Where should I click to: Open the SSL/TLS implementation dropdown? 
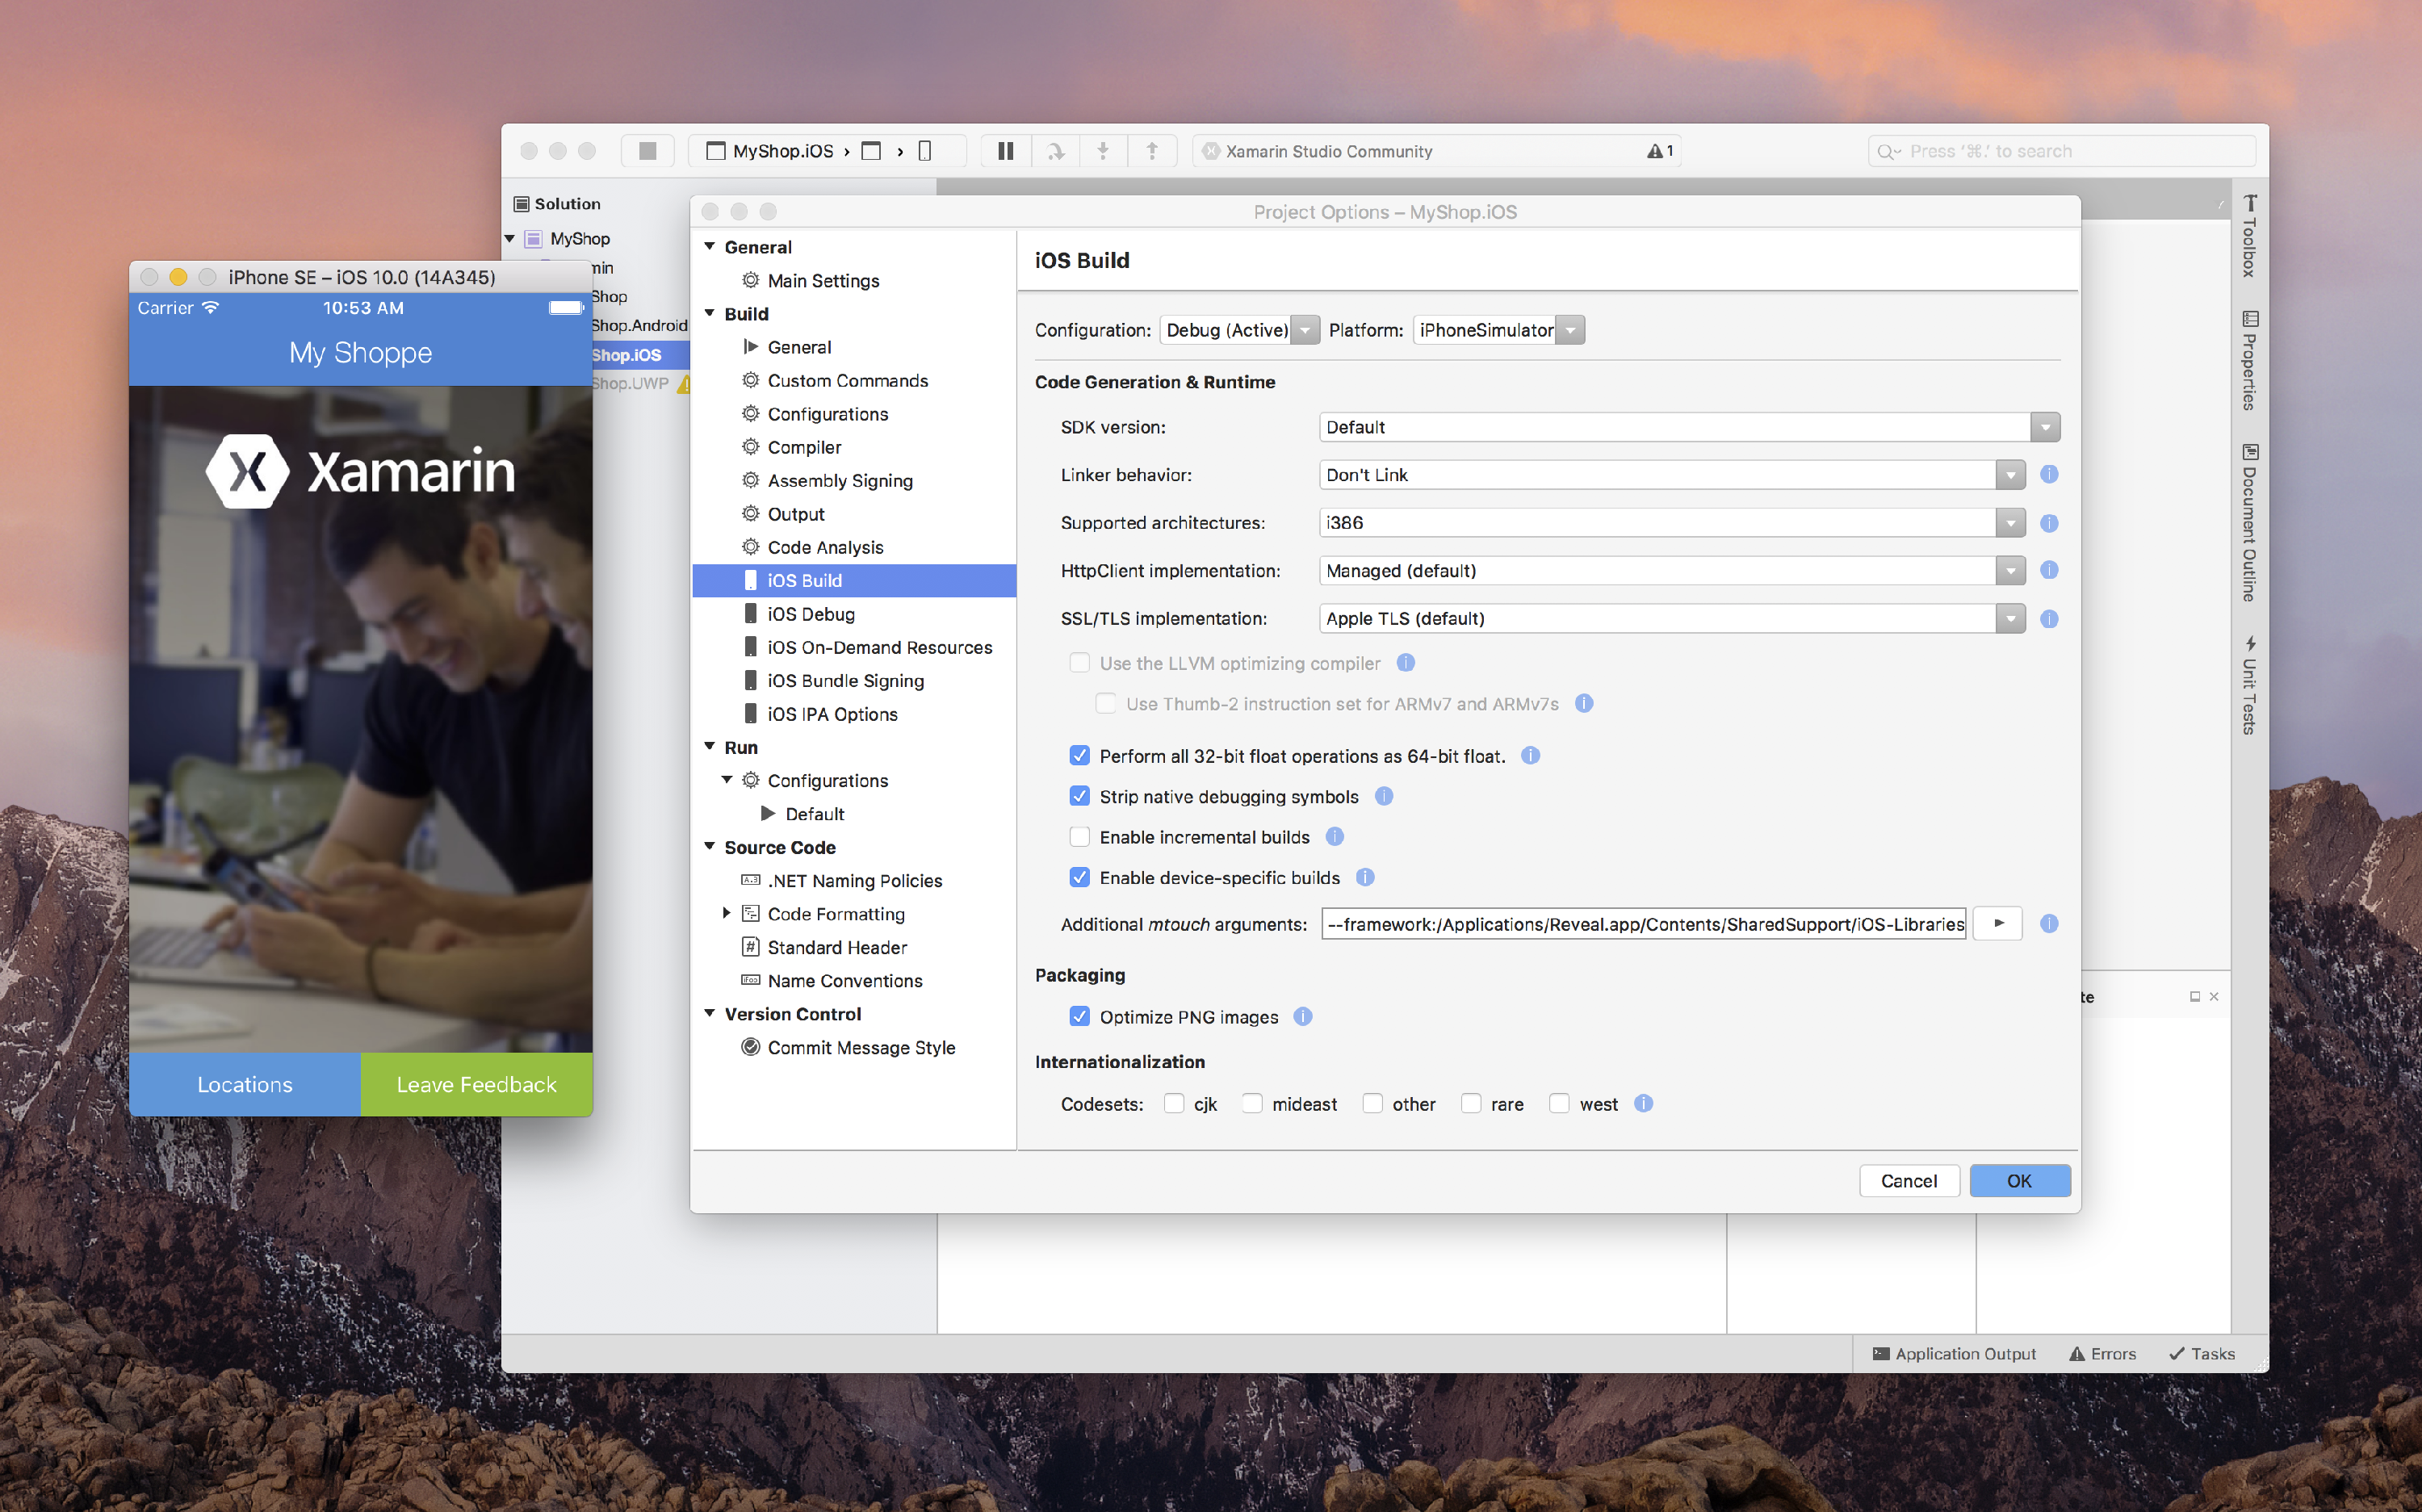click(x=1672, y=619)
